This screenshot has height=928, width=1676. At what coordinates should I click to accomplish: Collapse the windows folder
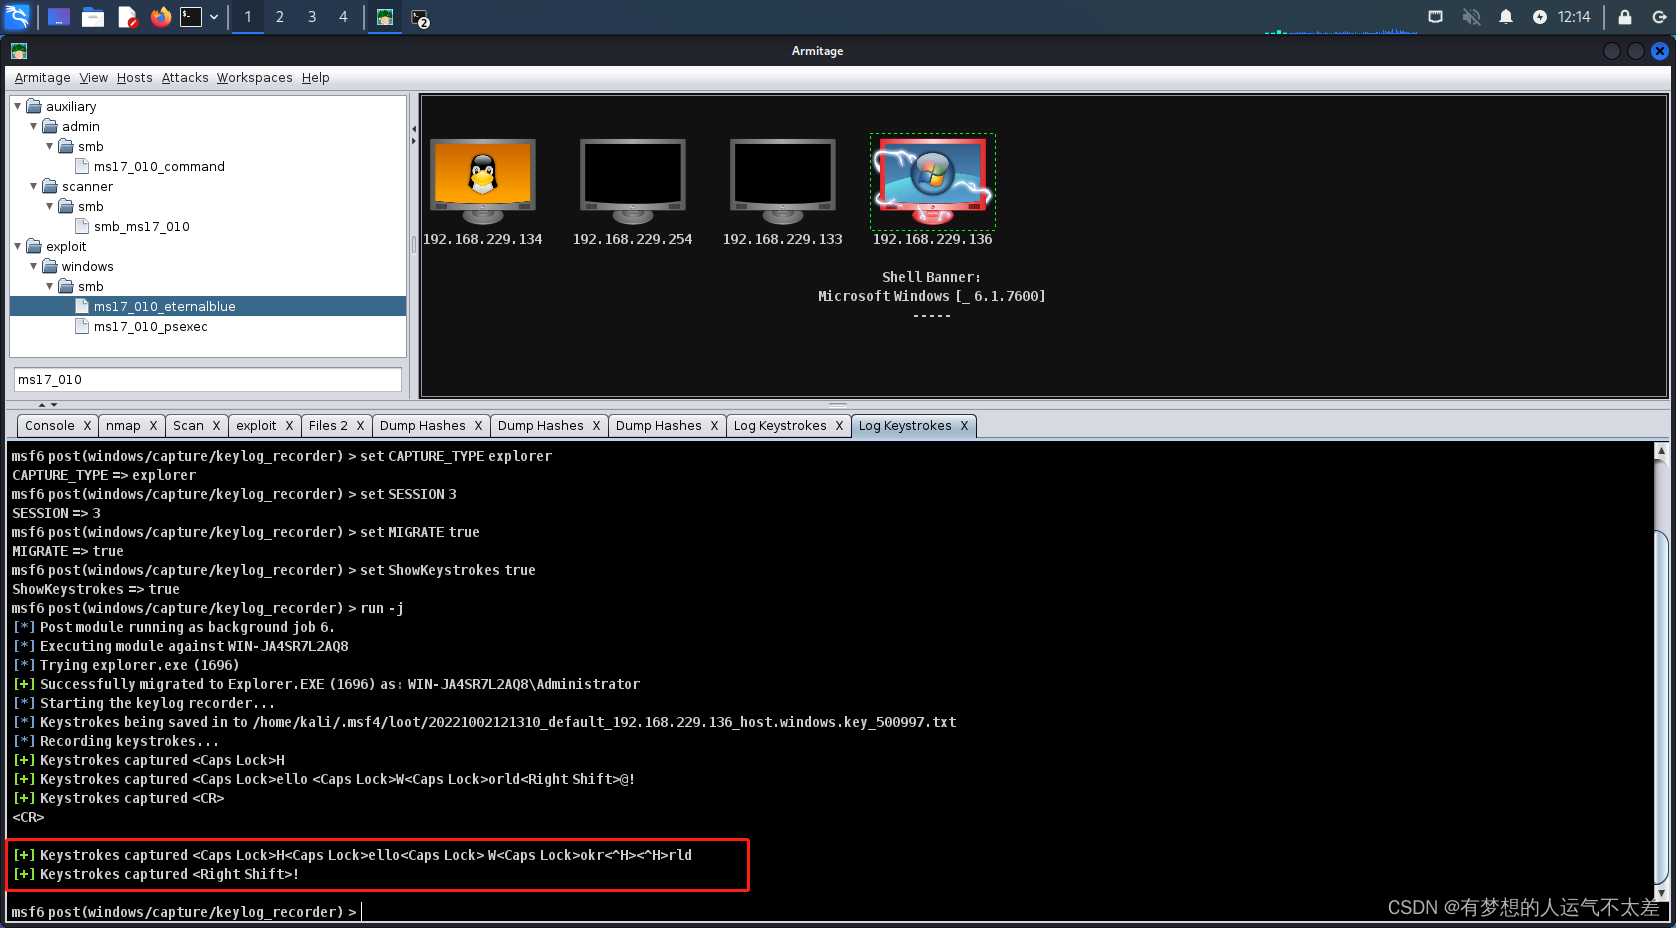[x=34, y=266]
